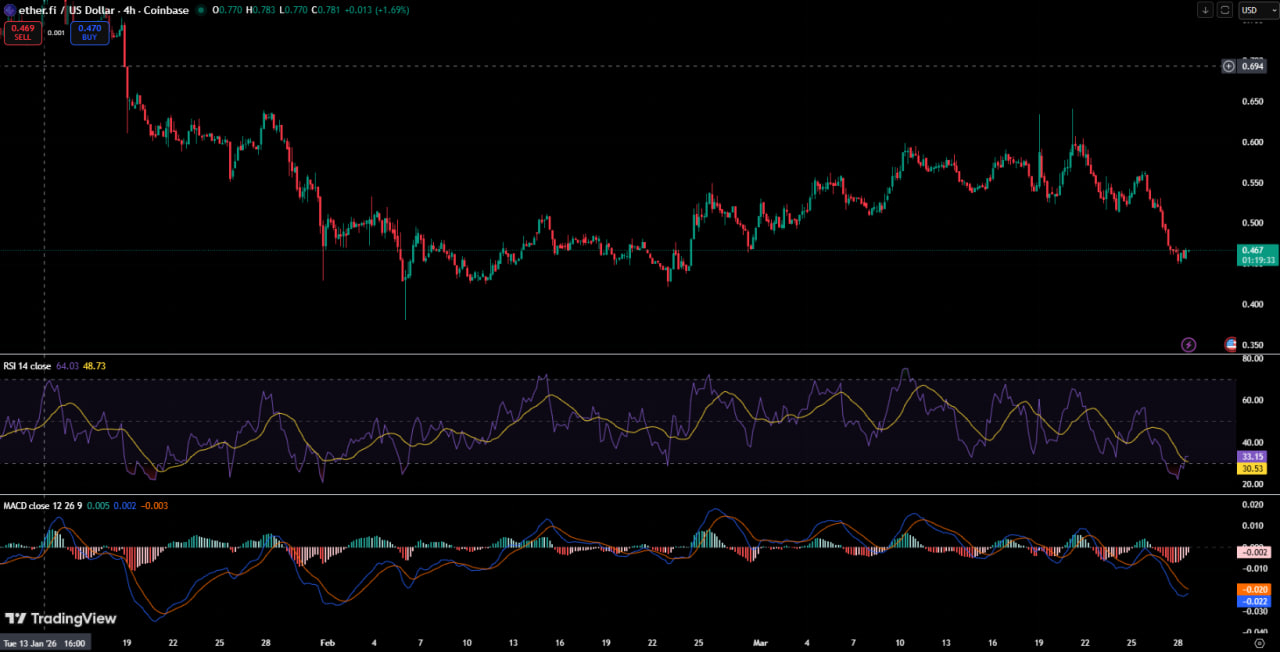Click the SELL 0.469 button

point(22,32)
